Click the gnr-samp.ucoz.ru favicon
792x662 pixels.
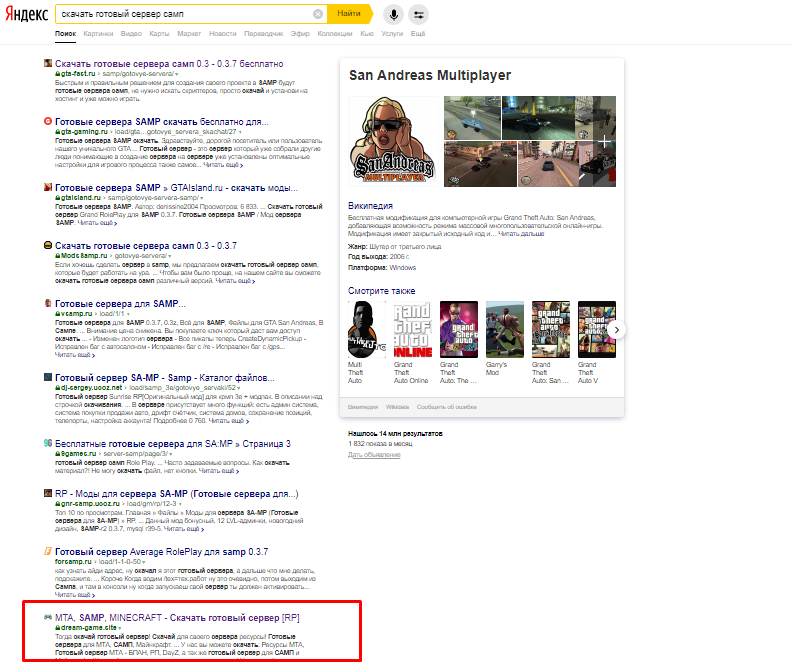click(x=48, y=493)
